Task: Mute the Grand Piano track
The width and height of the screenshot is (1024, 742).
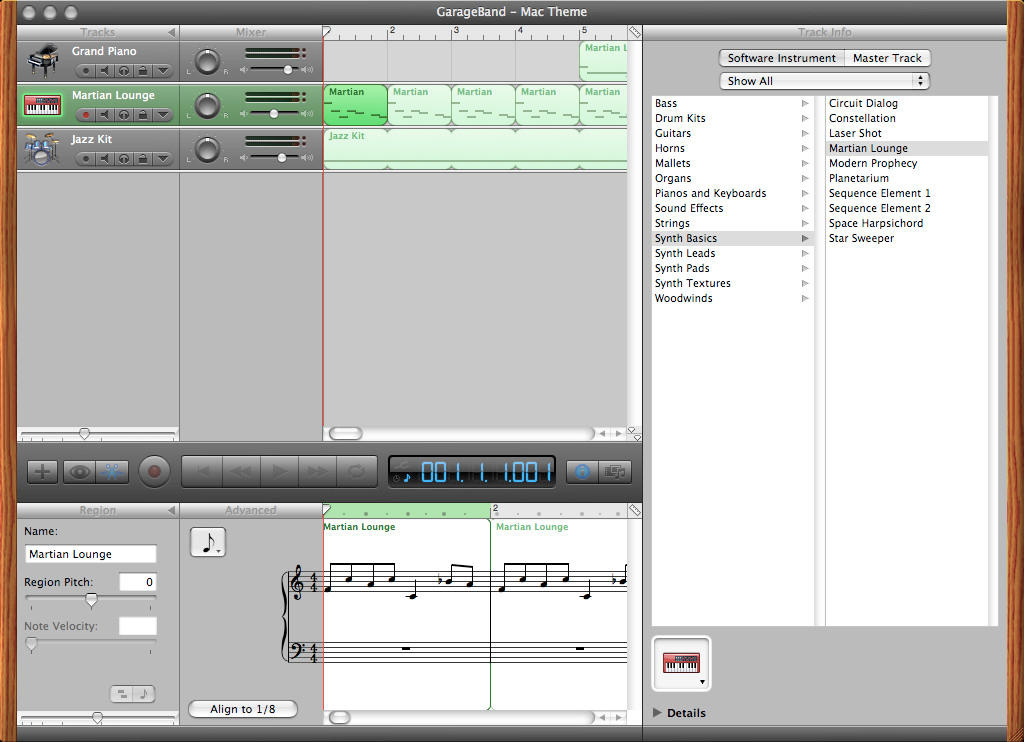Action: (x=104, y=71)
